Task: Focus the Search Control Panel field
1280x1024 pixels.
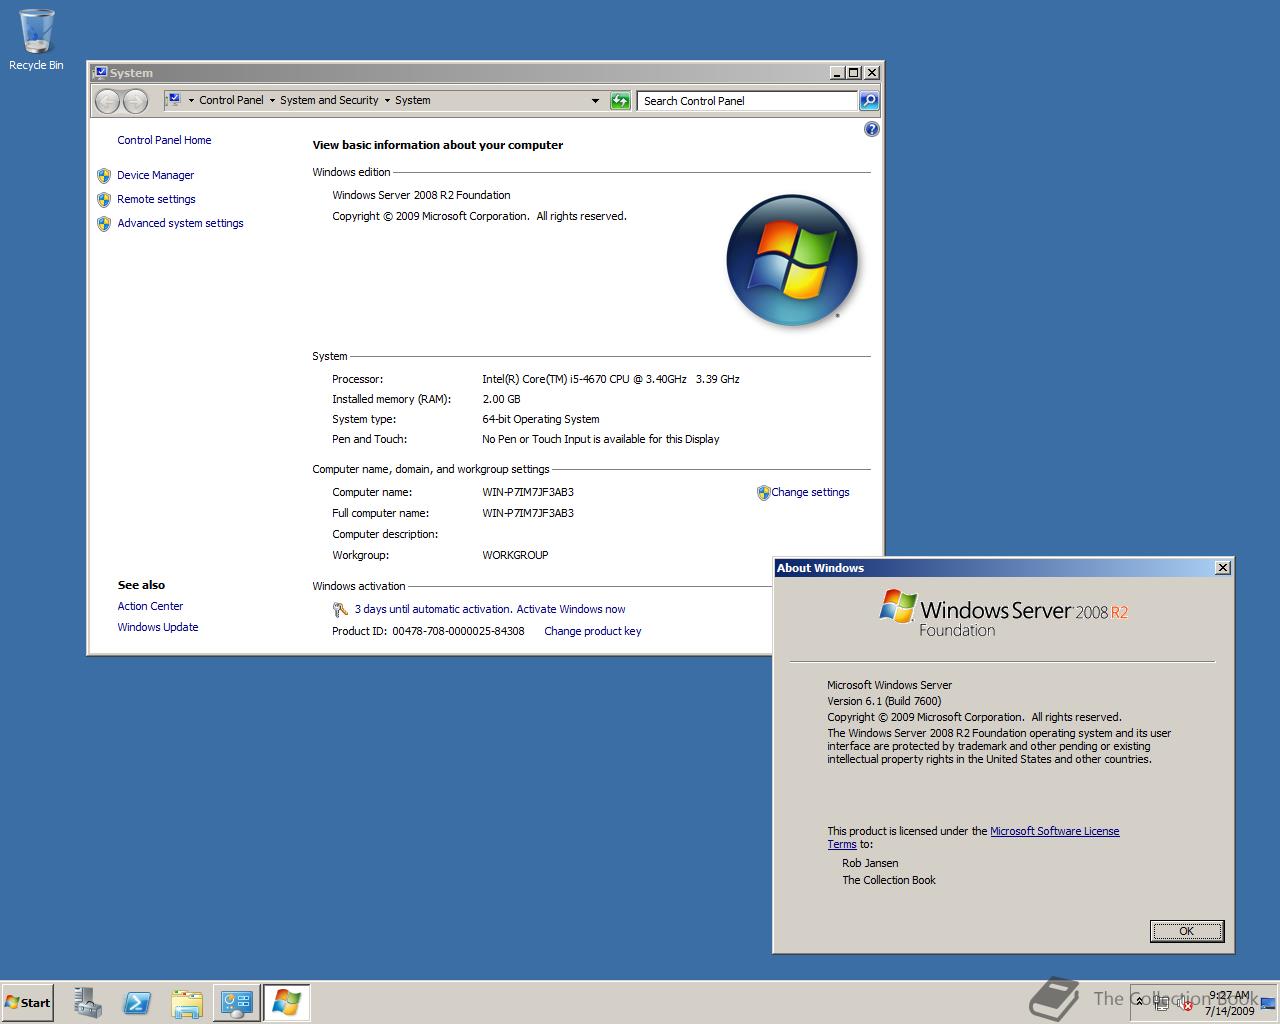Action: click(748, 101)
